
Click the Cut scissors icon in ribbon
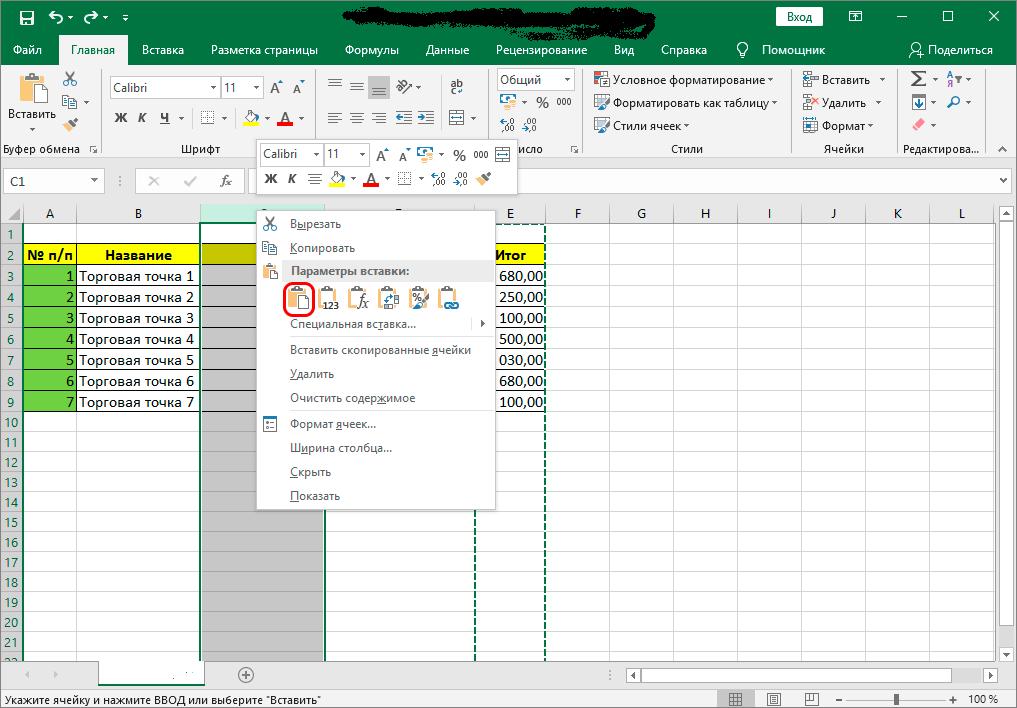70,79
